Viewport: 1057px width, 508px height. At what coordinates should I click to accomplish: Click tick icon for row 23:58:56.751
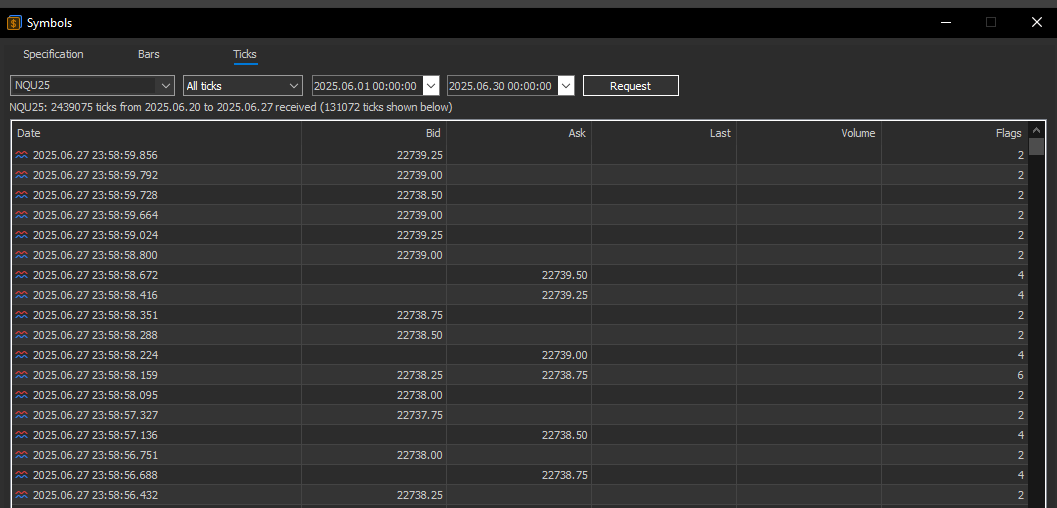pyautogui.click(x=22, y=455)
